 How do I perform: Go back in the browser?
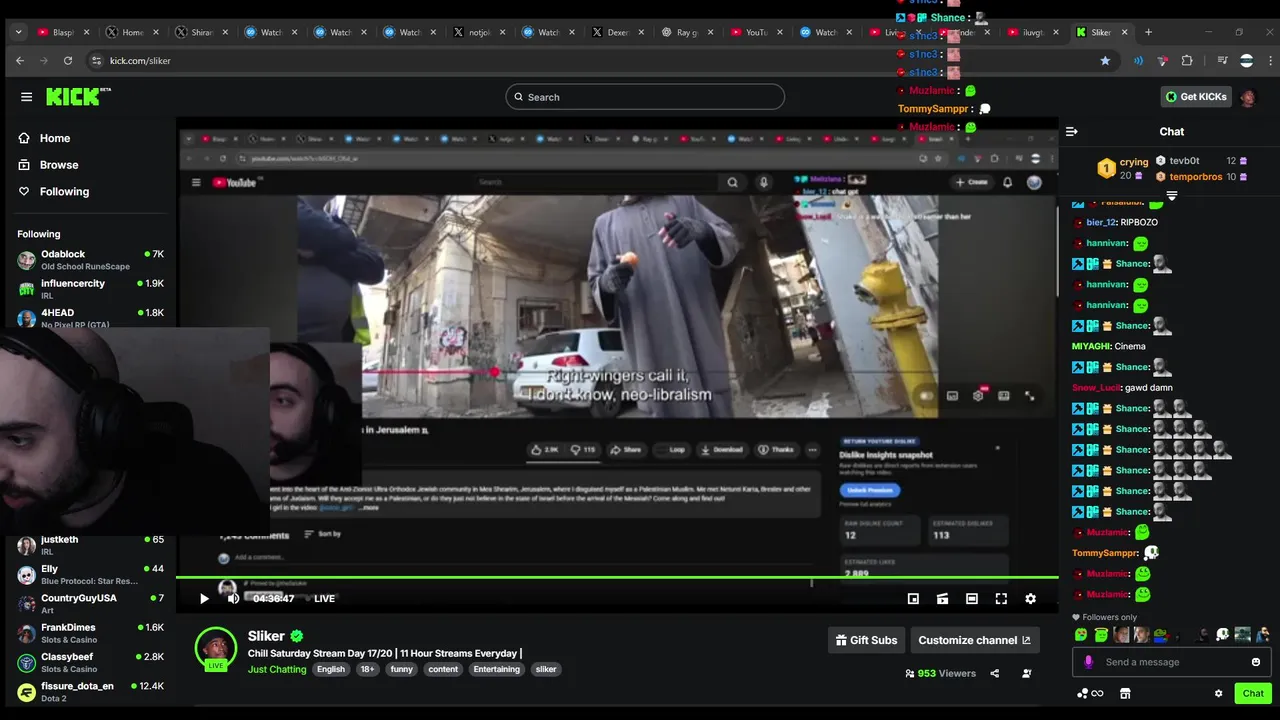(x=19, y=60)
